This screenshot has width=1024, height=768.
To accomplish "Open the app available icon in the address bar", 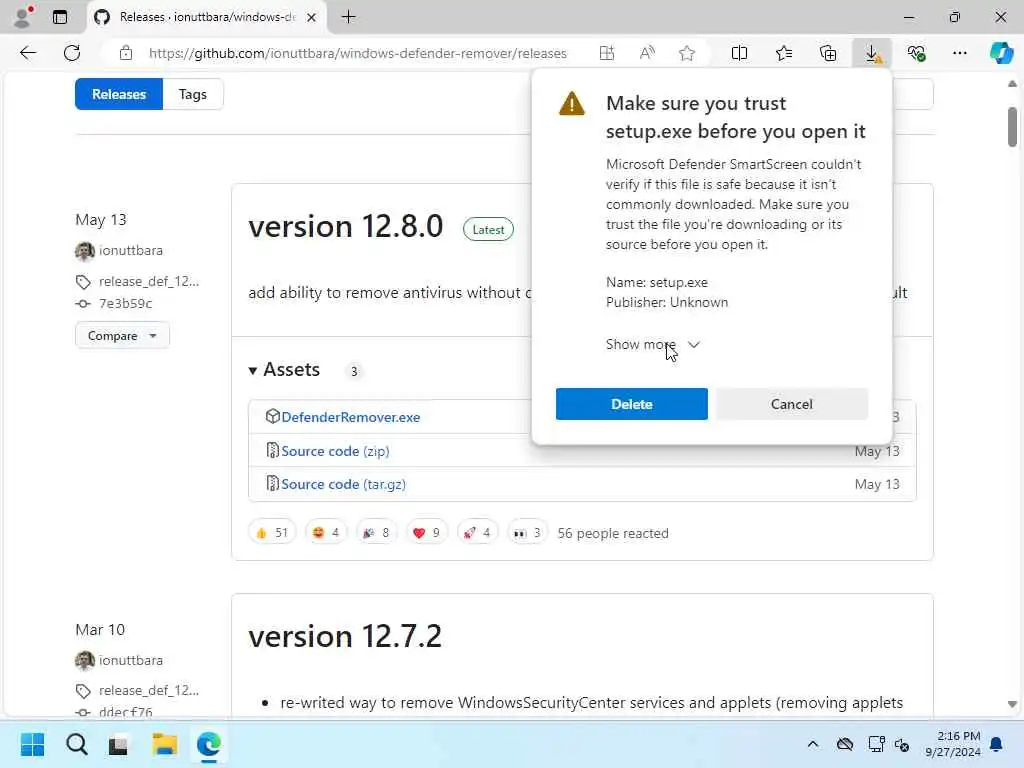I will point(607,53).
